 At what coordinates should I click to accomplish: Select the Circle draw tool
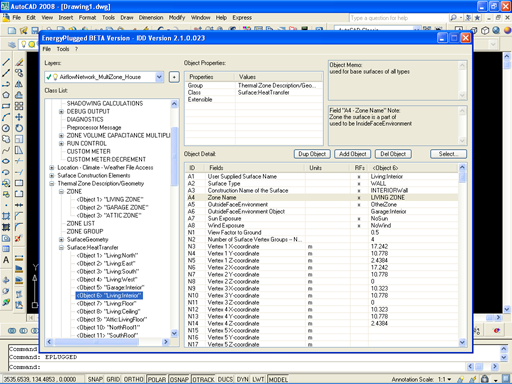6,128
